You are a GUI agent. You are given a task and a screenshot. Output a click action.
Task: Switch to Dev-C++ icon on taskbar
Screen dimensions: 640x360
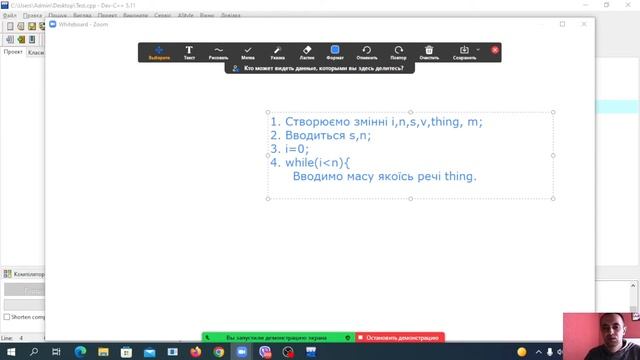[311, 352]
